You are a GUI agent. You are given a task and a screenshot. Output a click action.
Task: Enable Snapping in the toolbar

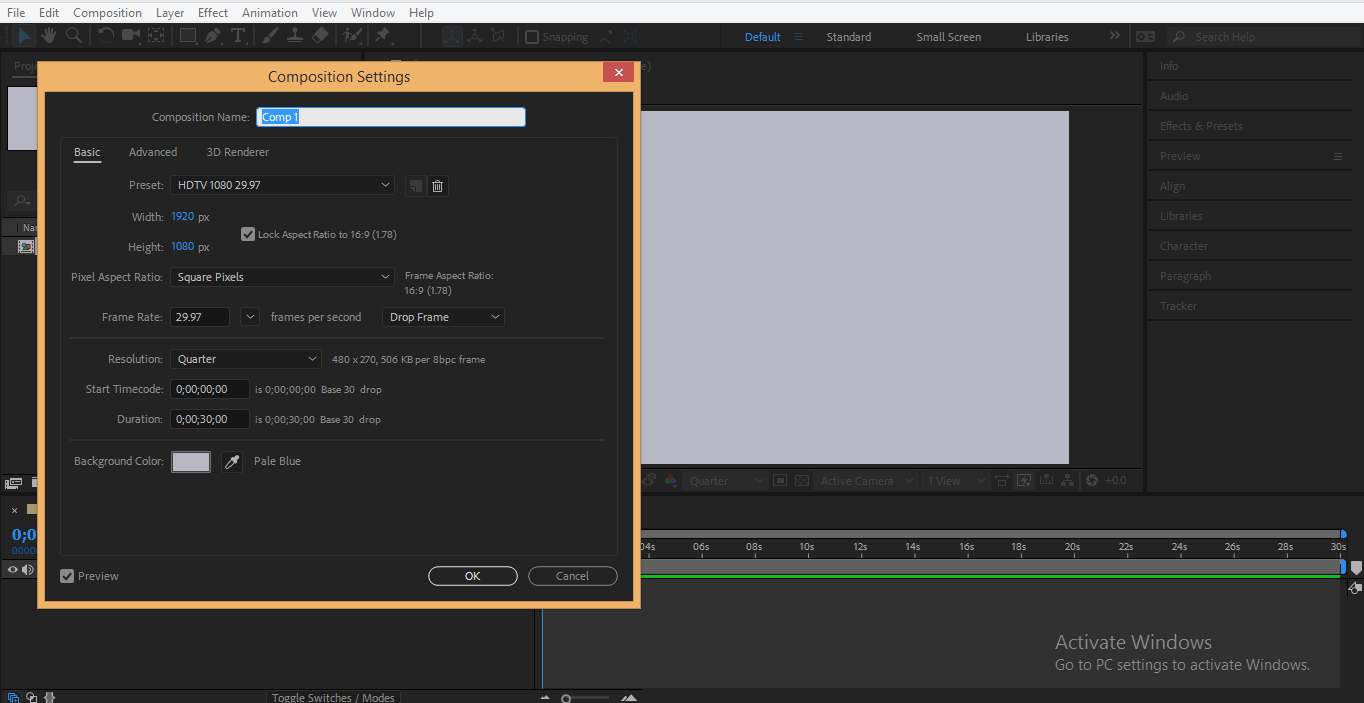[x=532, y=36]
